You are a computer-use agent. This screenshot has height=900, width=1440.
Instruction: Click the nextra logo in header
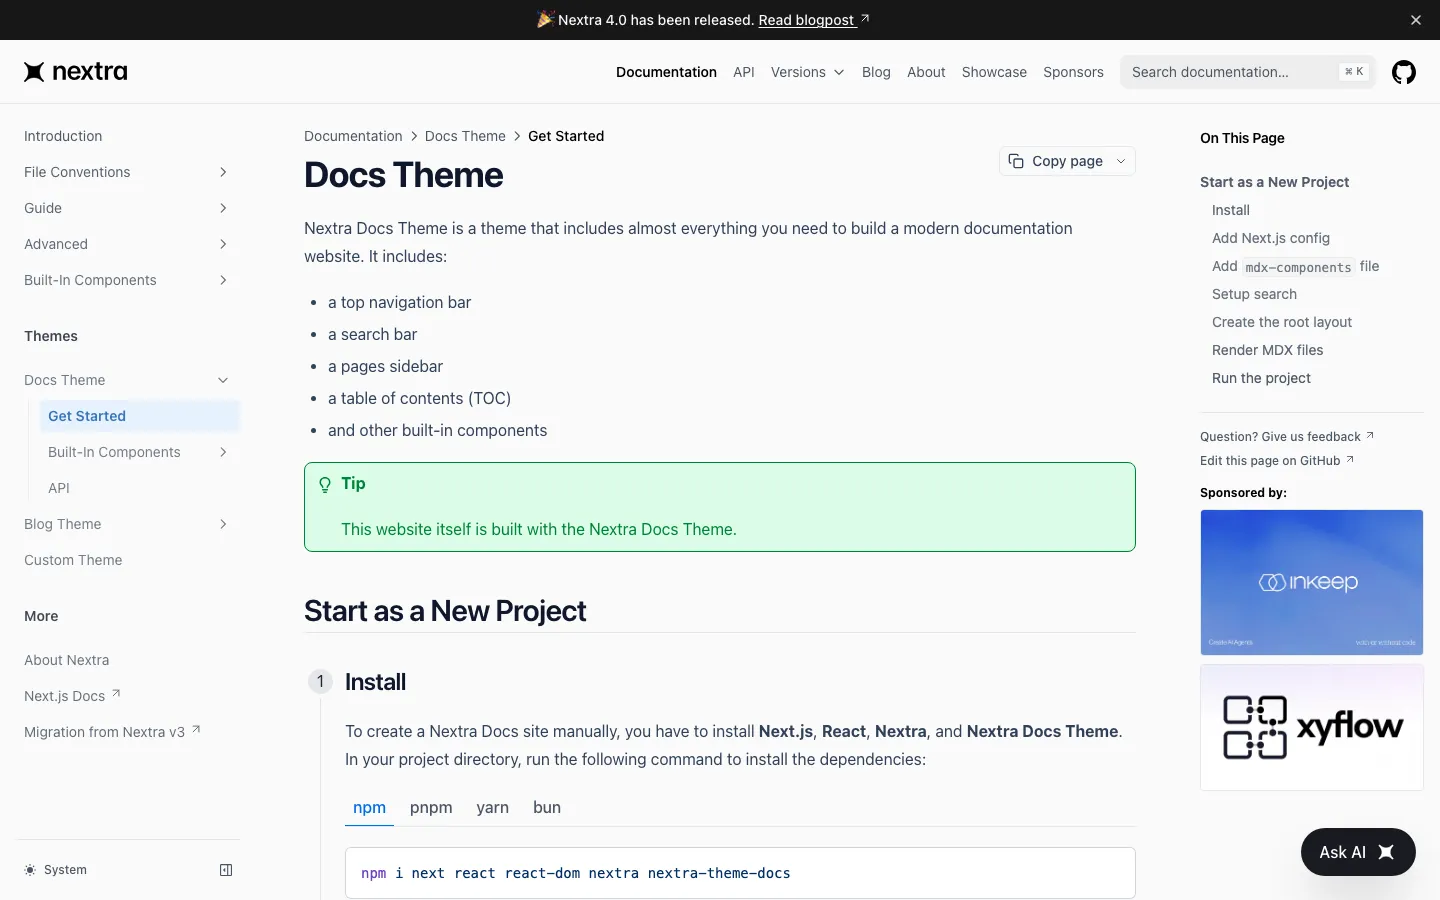click(x=76, y=72)
